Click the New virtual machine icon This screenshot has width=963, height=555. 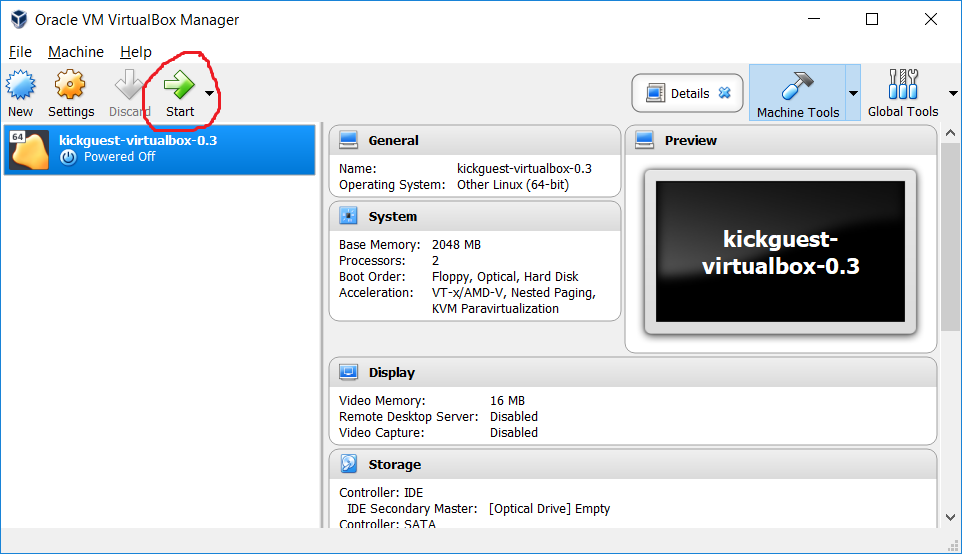click(20, 87)
